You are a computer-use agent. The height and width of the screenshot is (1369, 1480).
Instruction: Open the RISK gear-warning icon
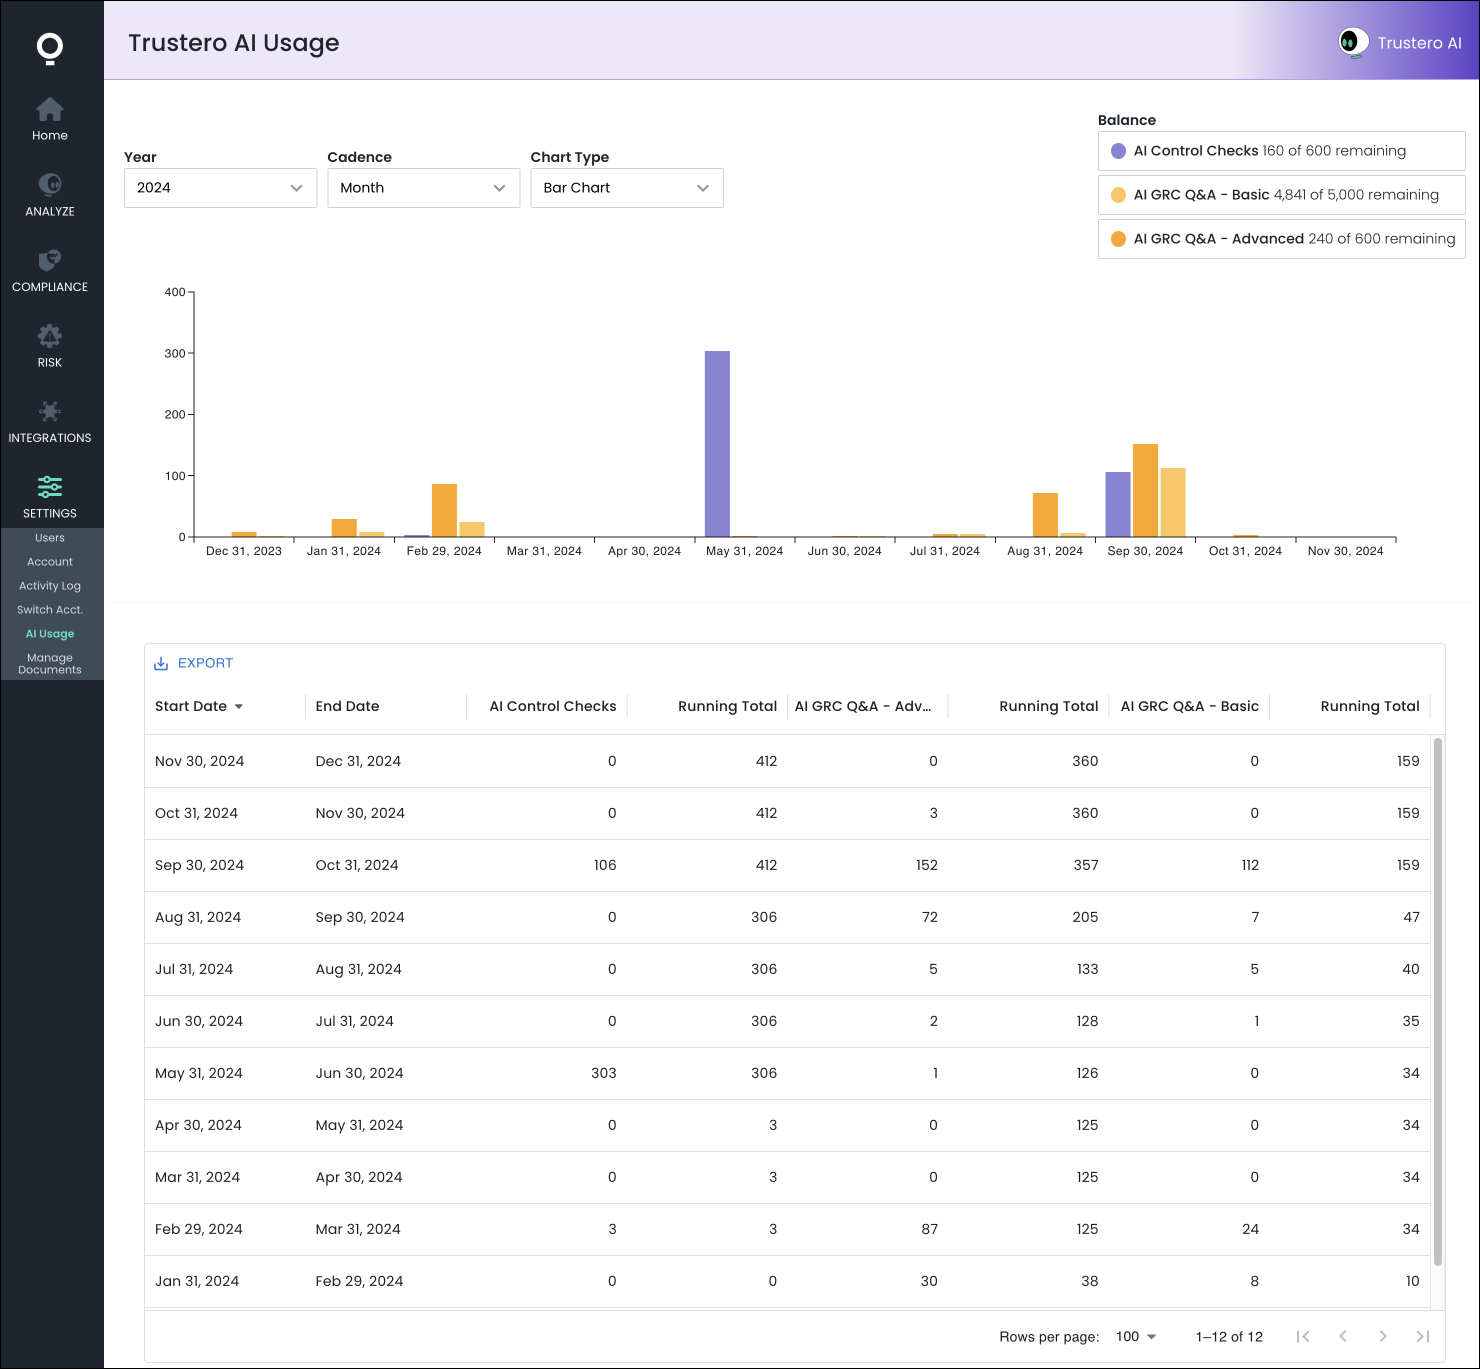[x=50, y=336]
